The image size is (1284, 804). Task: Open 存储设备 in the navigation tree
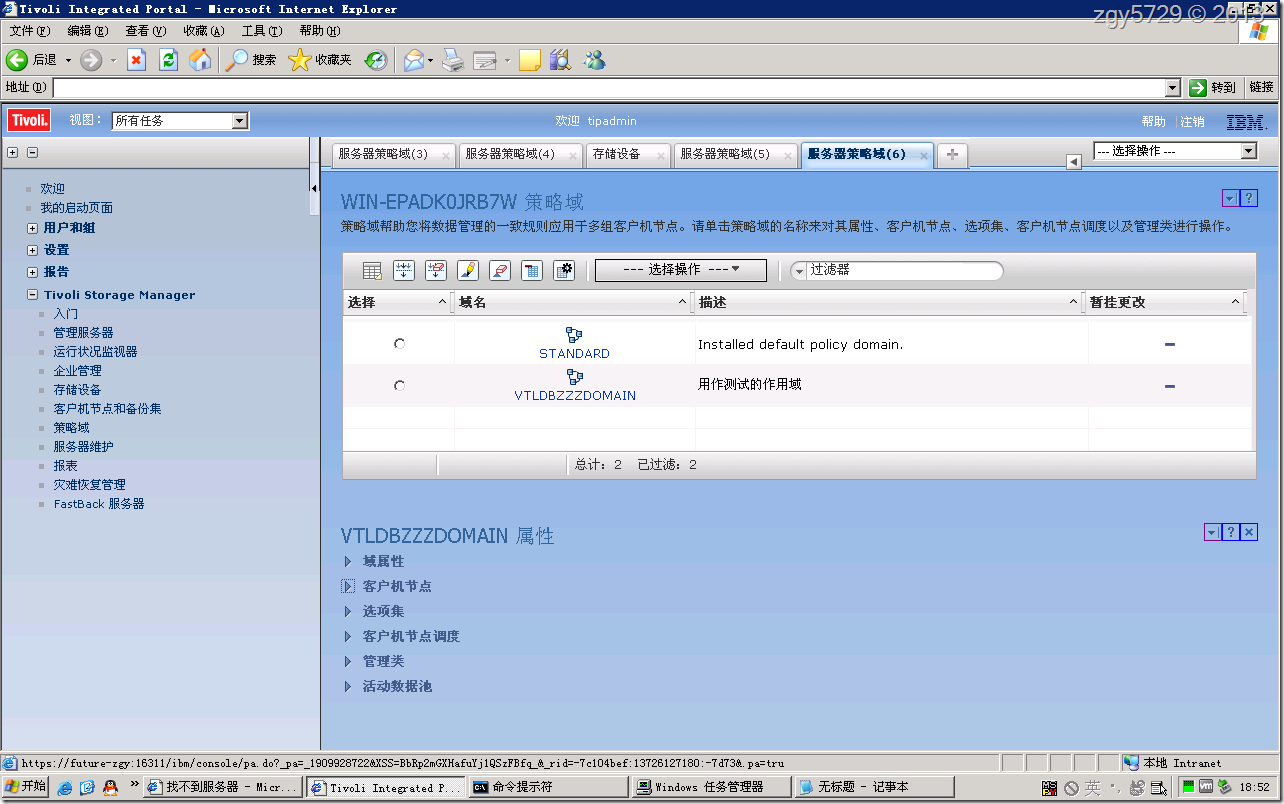pyautogui.click(x=77, y=390)
